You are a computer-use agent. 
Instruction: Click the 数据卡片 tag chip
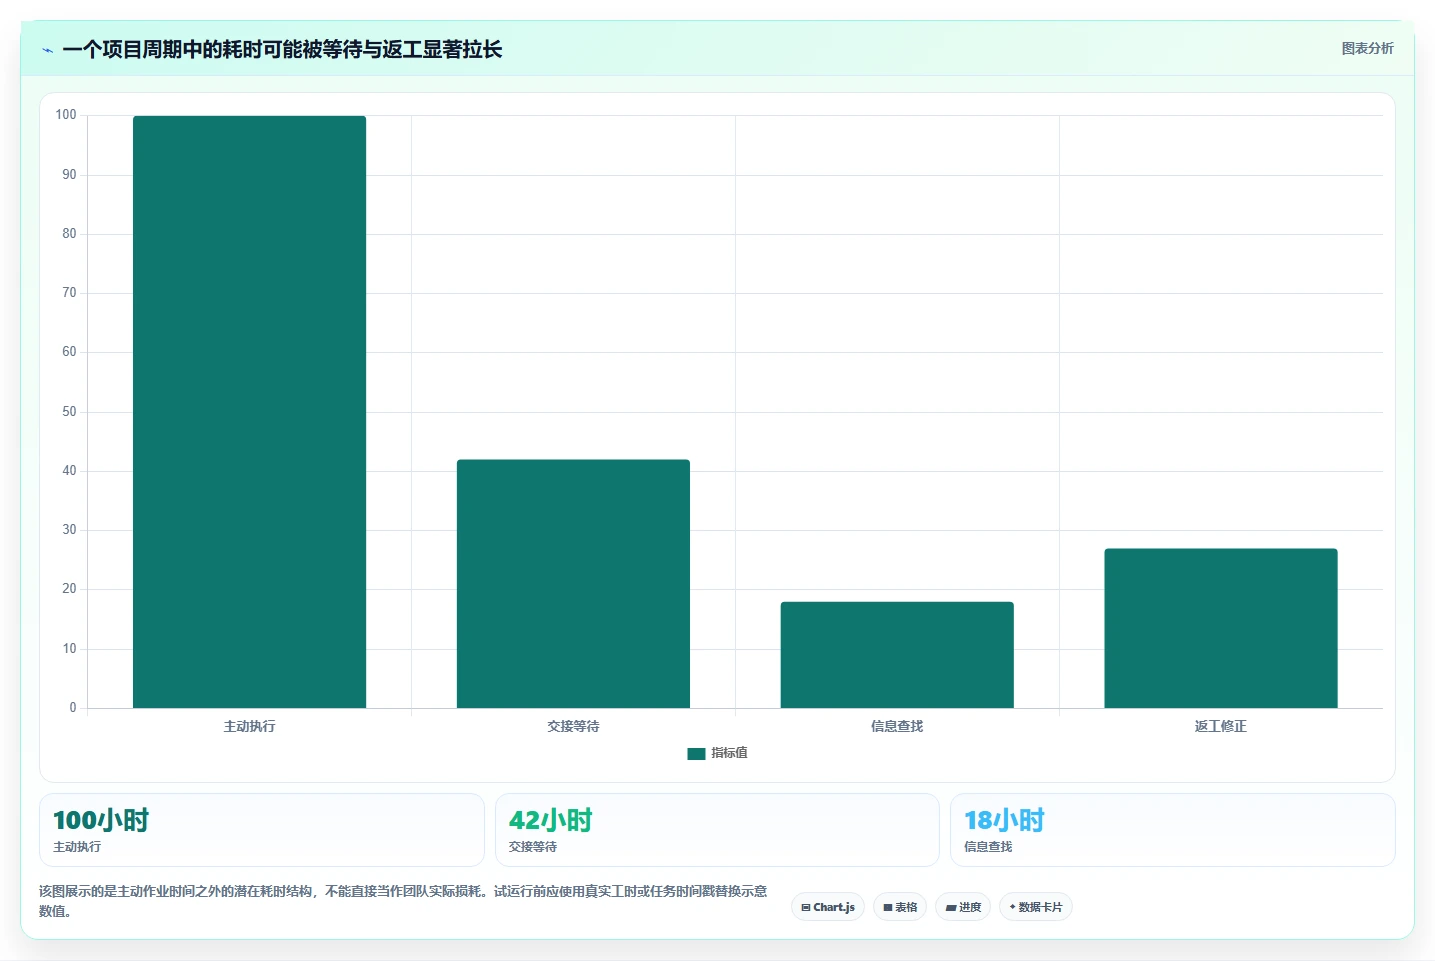[1036, 907]
